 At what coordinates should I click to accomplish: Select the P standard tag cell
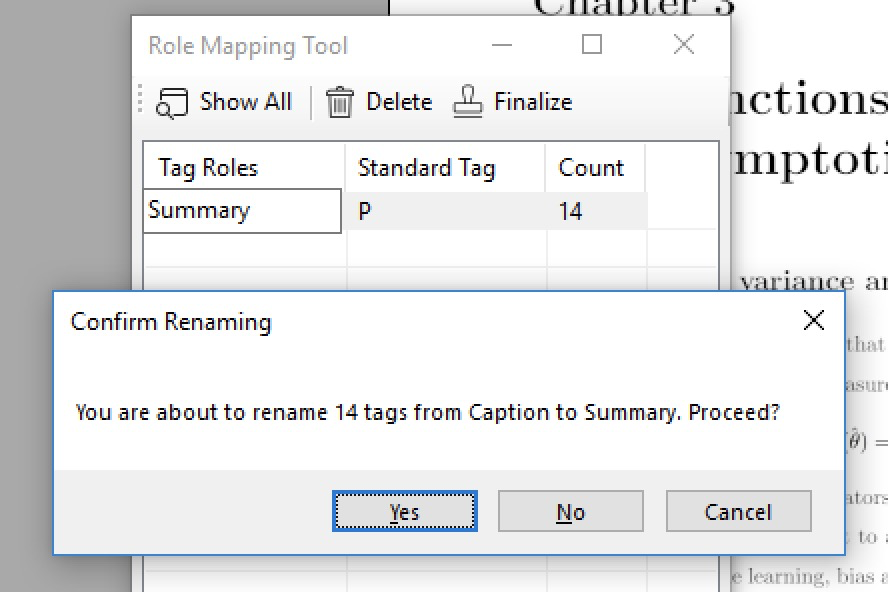coord(446,211)
